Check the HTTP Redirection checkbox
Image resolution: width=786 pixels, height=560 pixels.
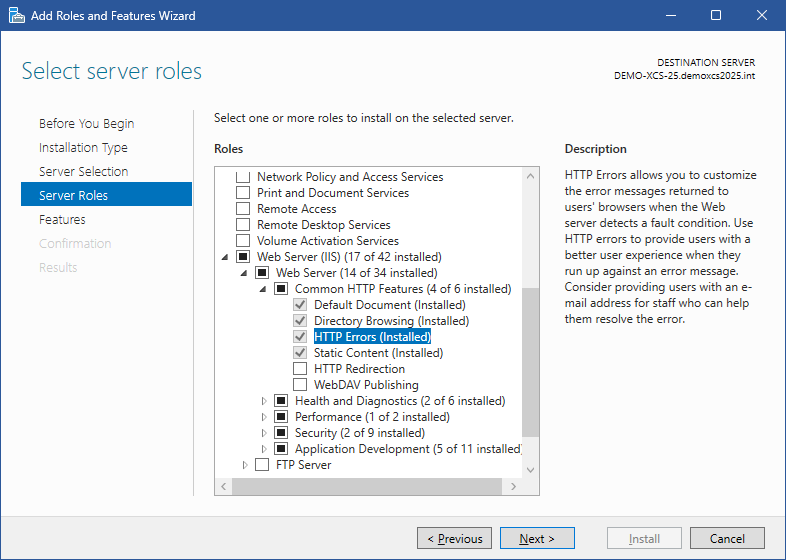pos(300,369)
